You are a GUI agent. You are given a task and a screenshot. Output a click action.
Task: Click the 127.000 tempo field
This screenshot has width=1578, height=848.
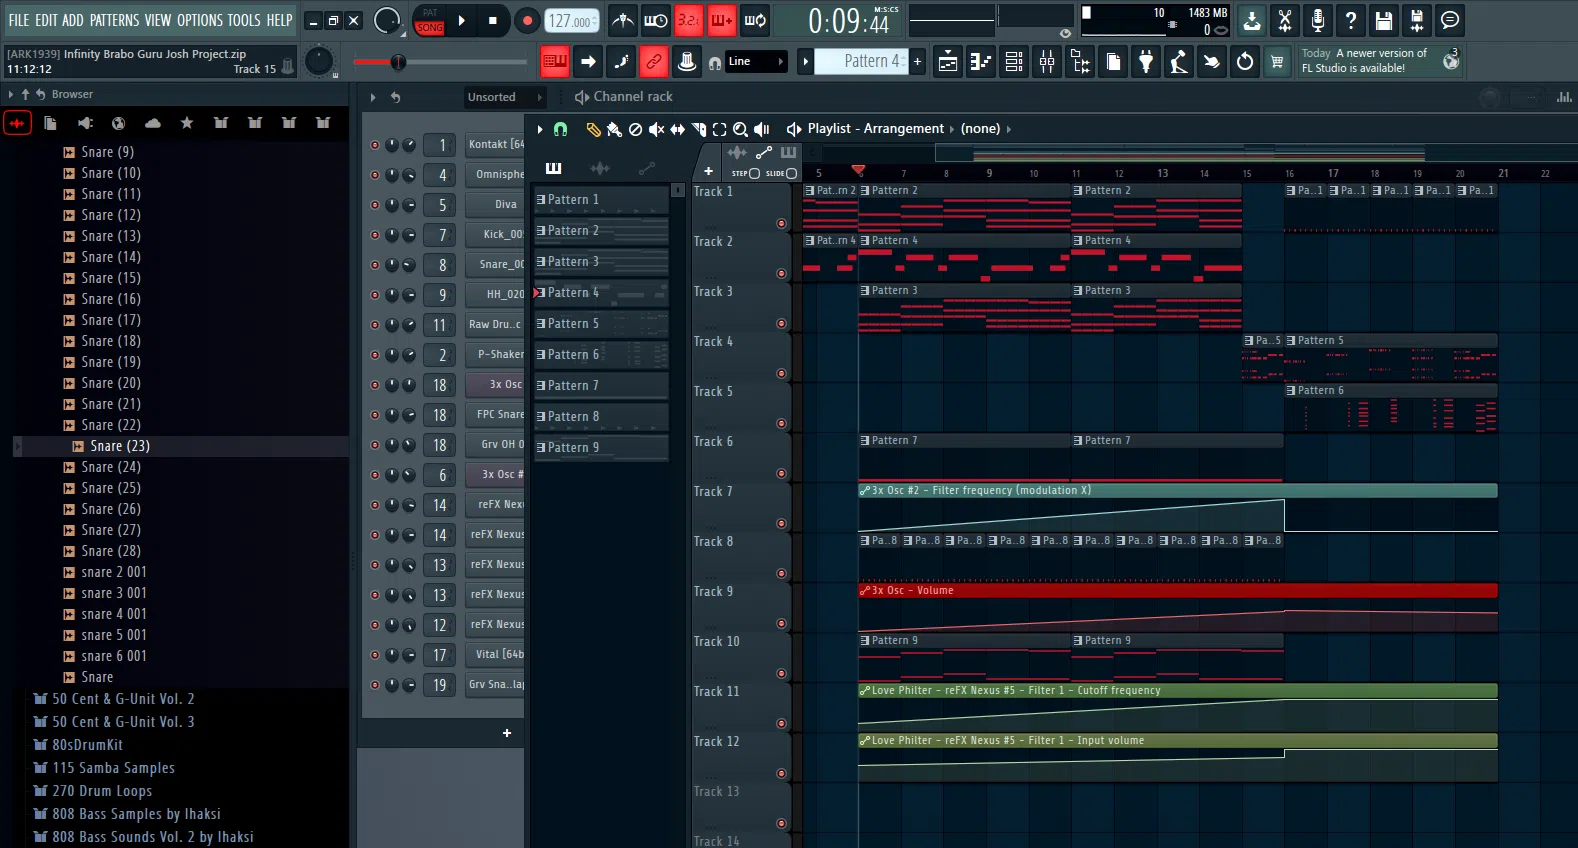[572, 21]
